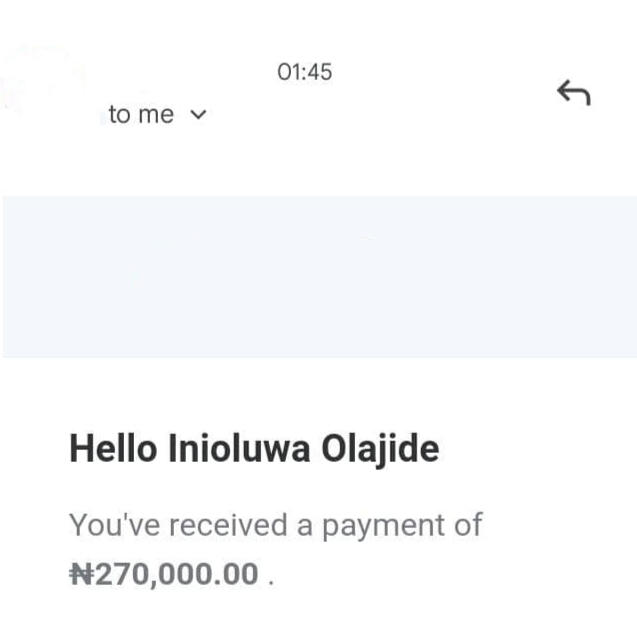Tap the Naira currency symbol
The height and width of the screenshot is (637, 637).
79,574
